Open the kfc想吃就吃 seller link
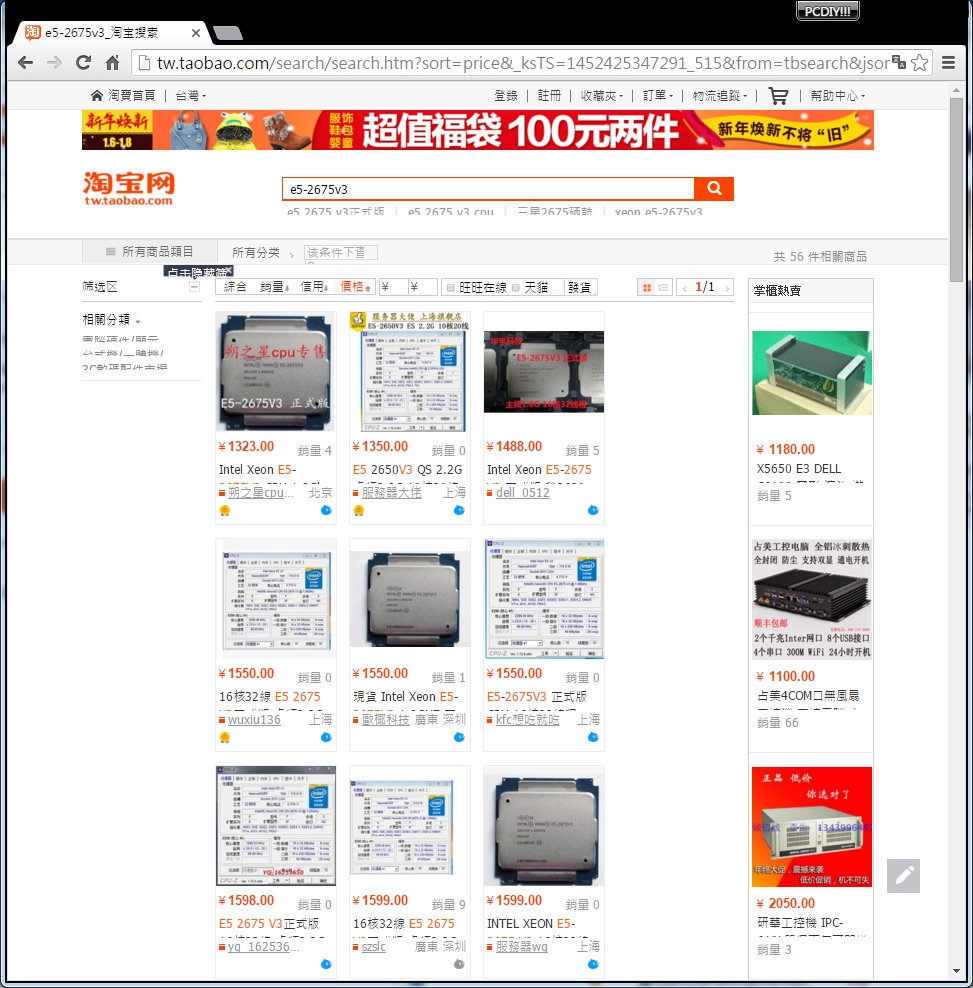 [x=527, y=720]
